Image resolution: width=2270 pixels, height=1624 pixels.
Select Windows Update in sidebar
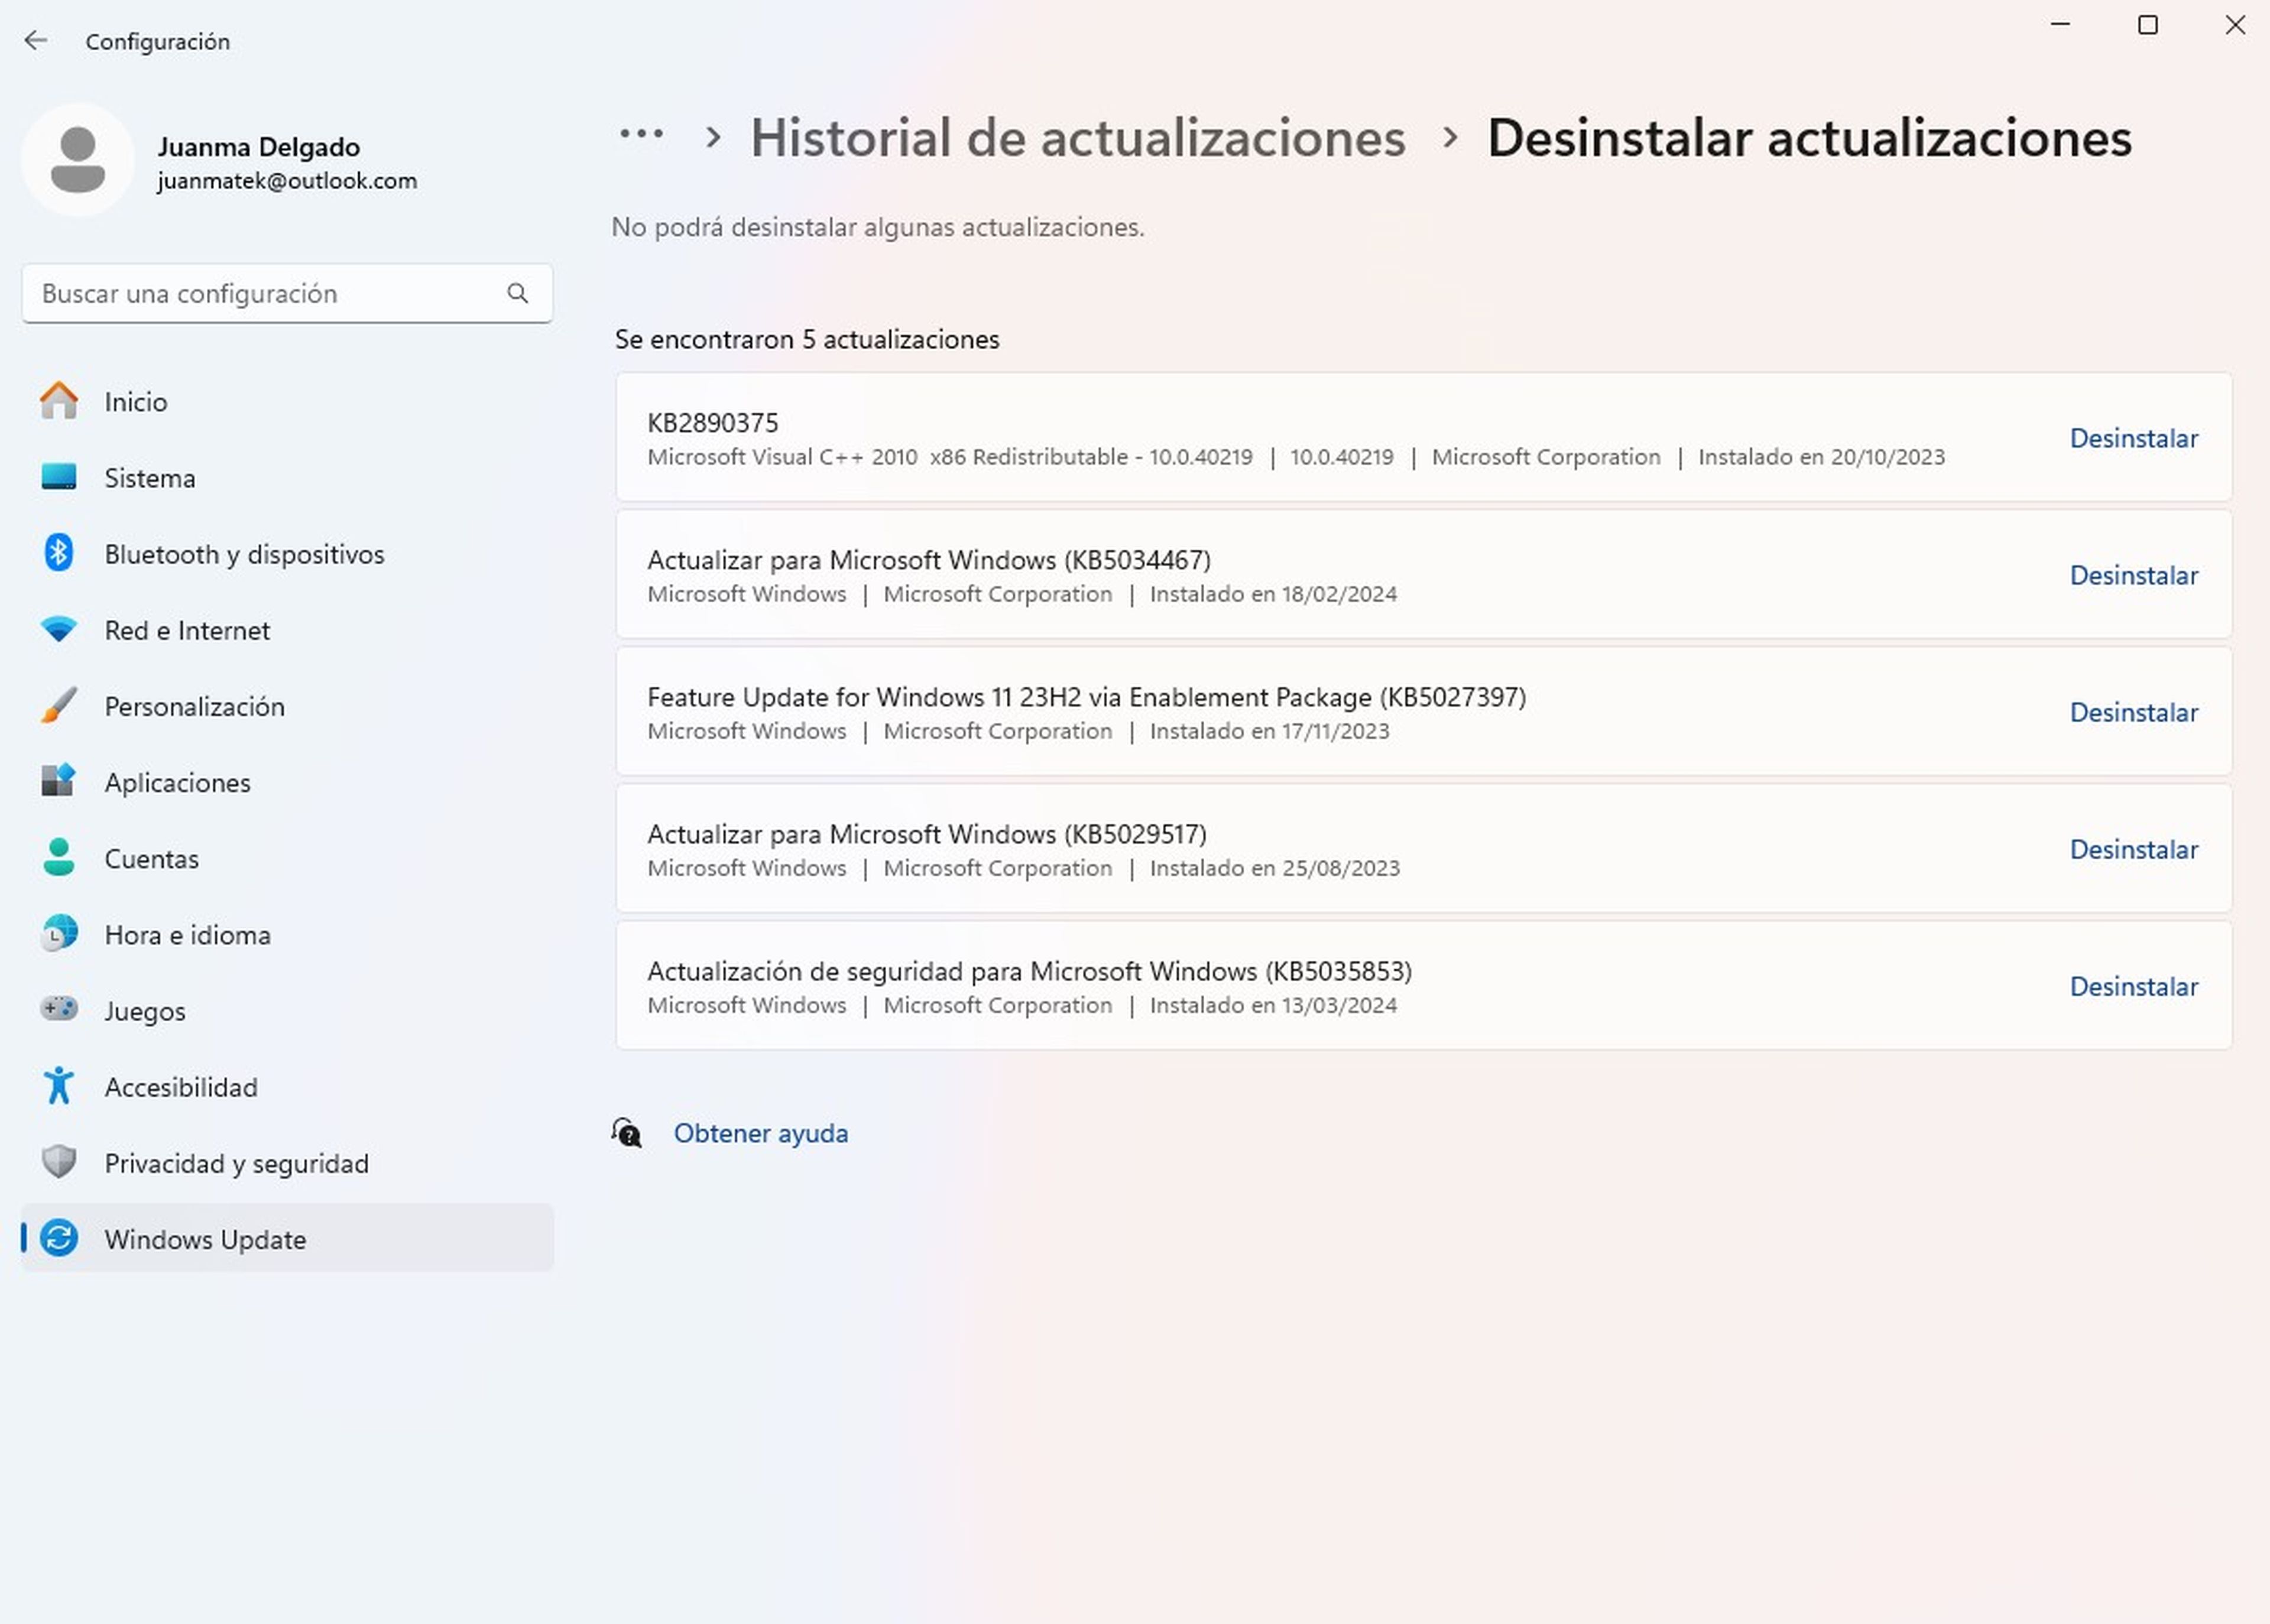pyautogui.click(x=287, y=1239)
